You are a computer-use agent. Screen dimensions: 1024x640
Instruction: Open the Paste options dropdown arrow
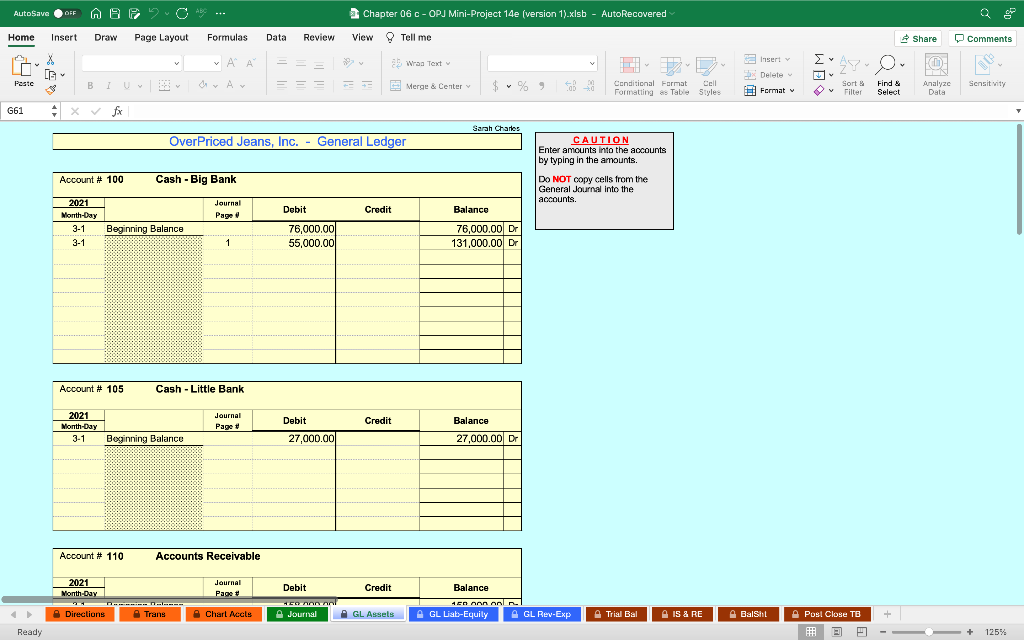(37, 65)
